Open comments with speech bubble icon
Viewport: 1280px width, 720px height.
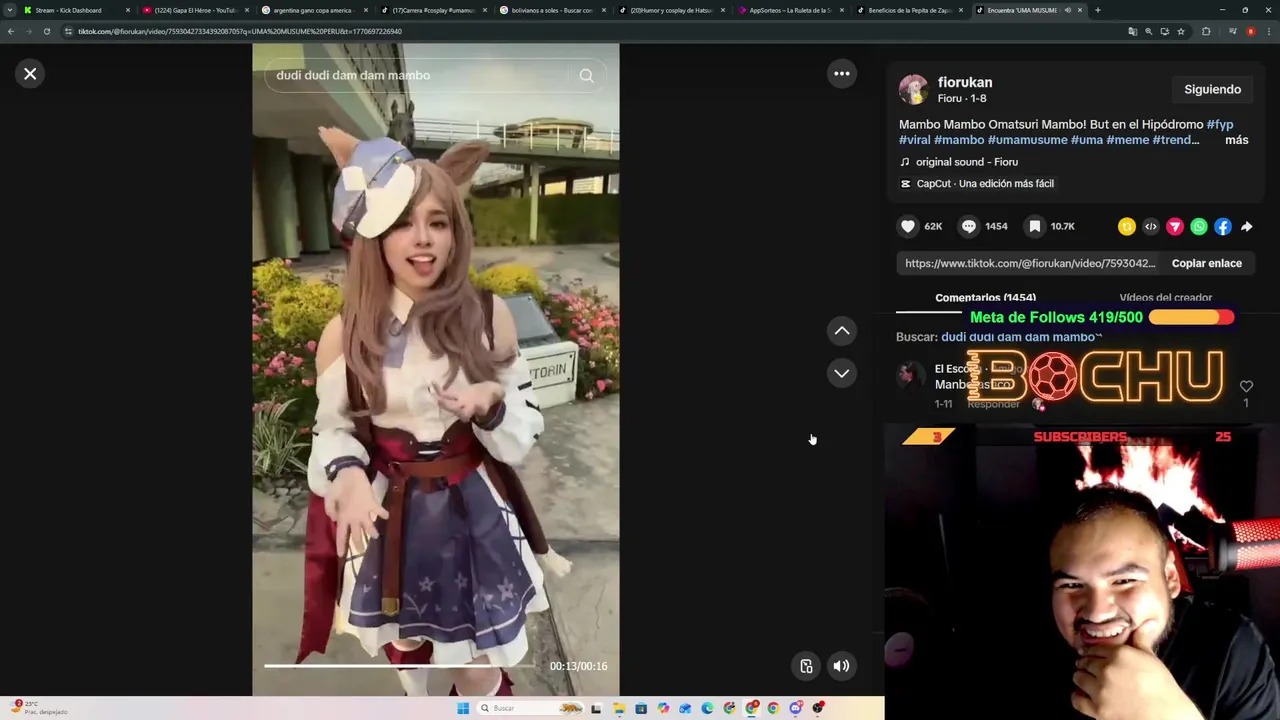point(968,227)
